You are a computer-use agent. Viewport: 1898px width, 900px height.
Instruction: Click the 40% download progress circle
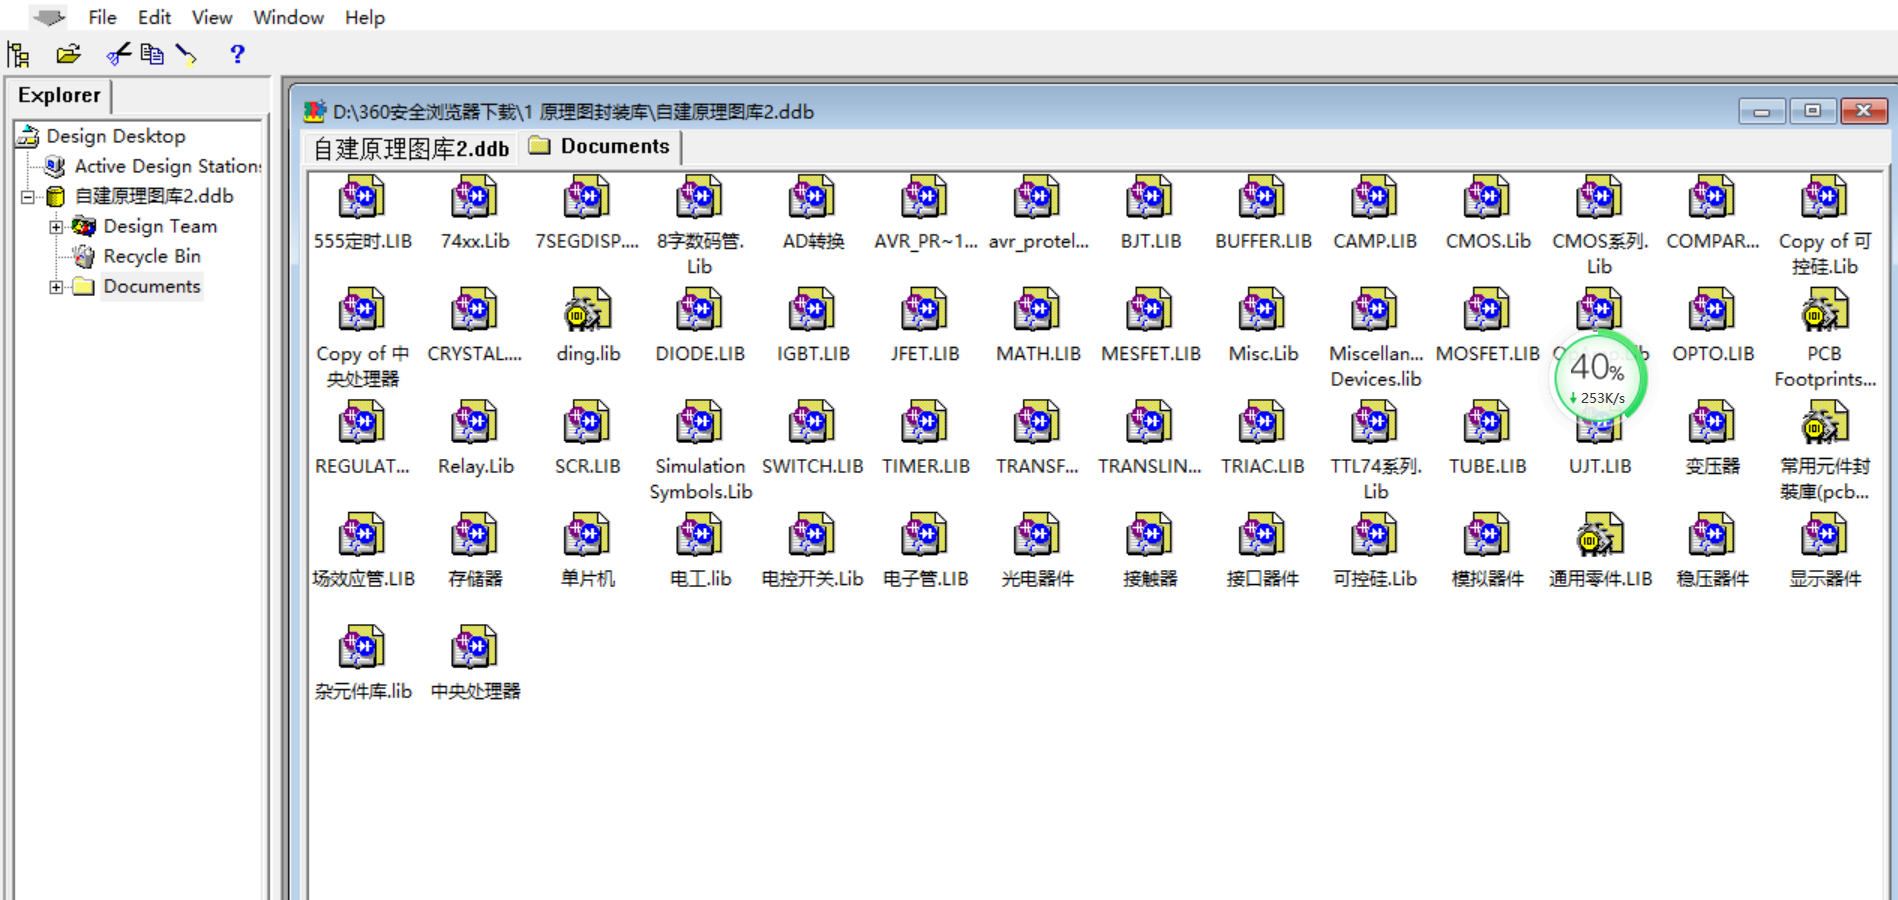pos(1598,379)
